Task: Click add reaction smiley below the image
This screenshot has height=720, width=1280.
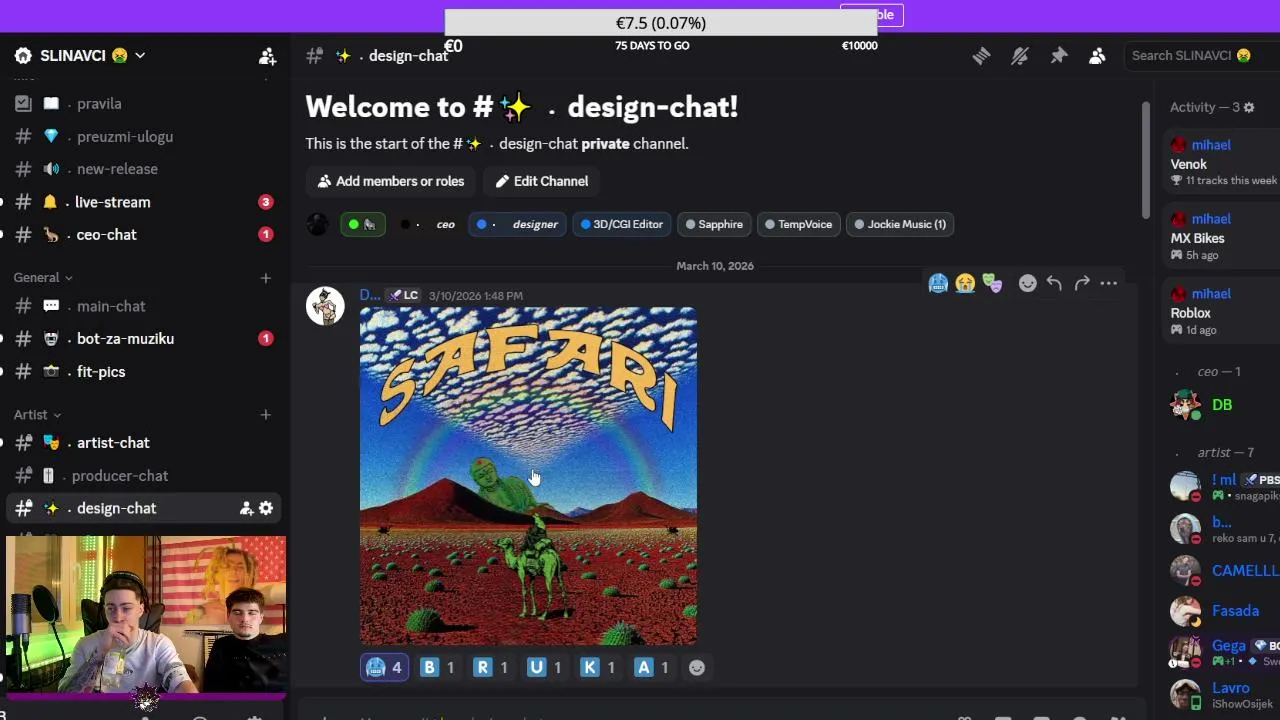Action: click(x=697, y=667)
